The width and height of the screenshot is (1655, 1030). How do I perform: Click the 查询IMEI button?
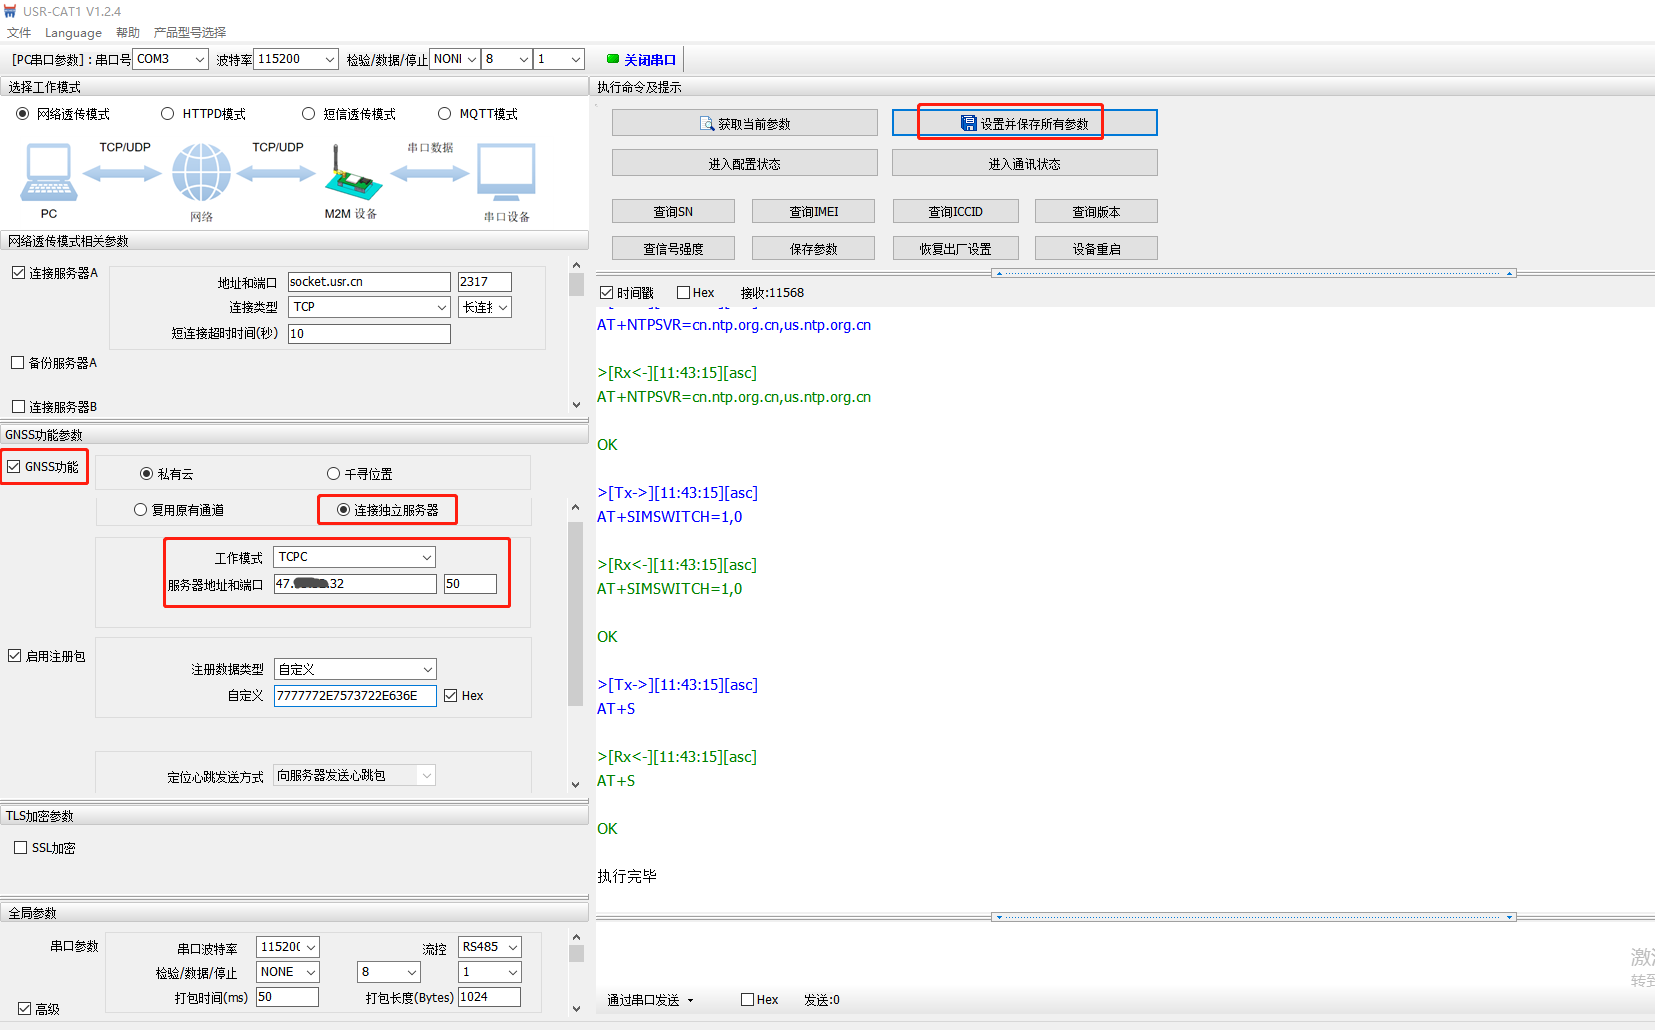pos(813,212)
